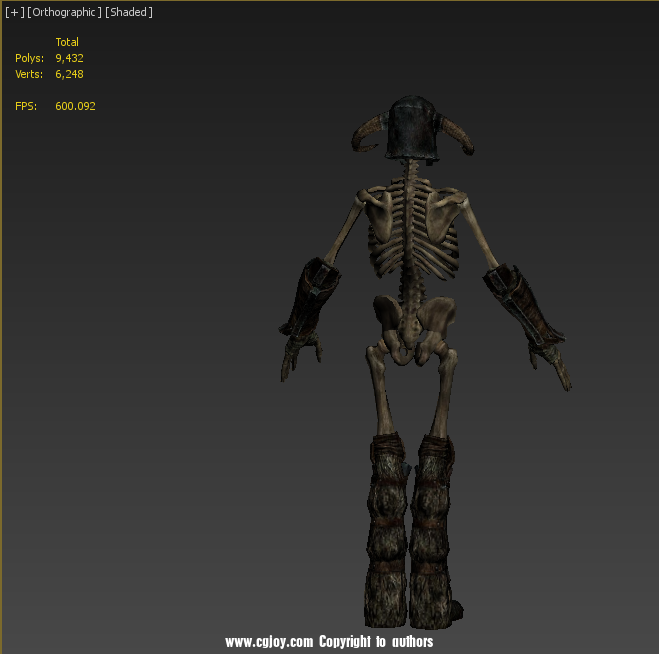The height and width of the screenshot is (654, 659).
Task: Select the skeleton's iron helmet
Action: pyautogui.click(x=412, y=128)
